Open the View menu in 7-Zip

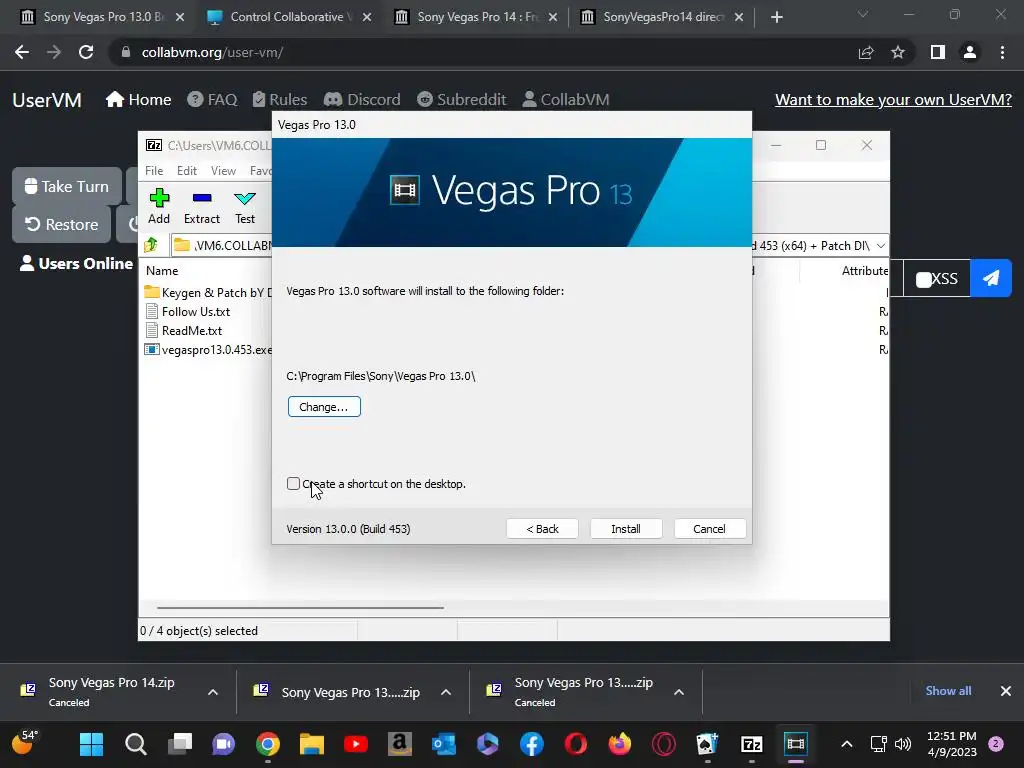point(223,170)
